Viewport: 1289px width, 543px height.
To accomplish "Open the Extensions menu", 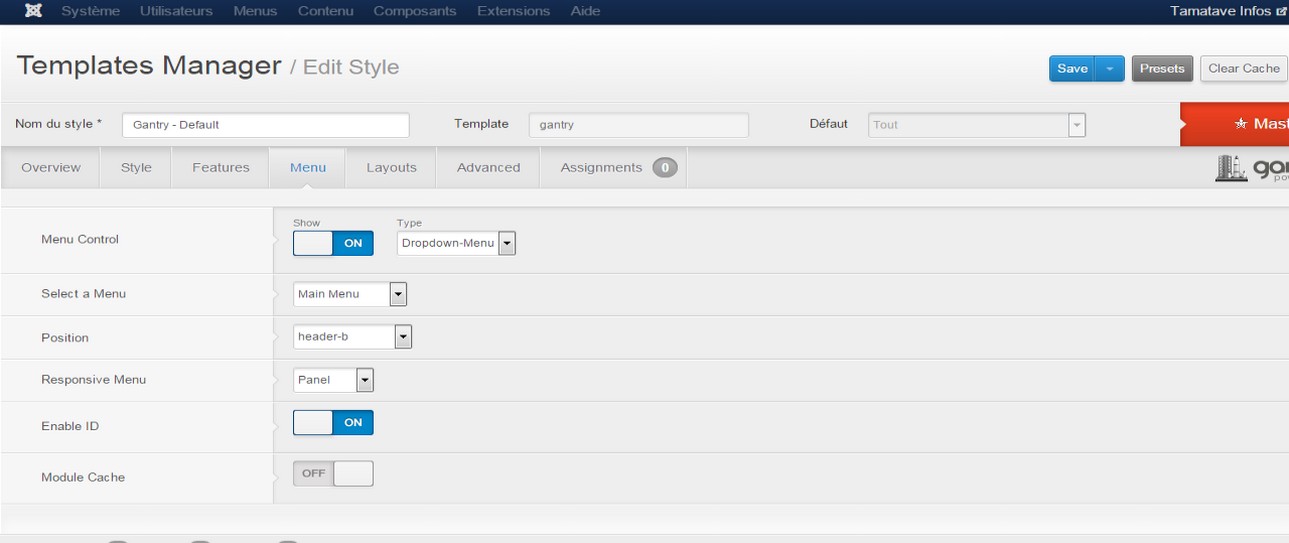I will (x=513, y=11).
